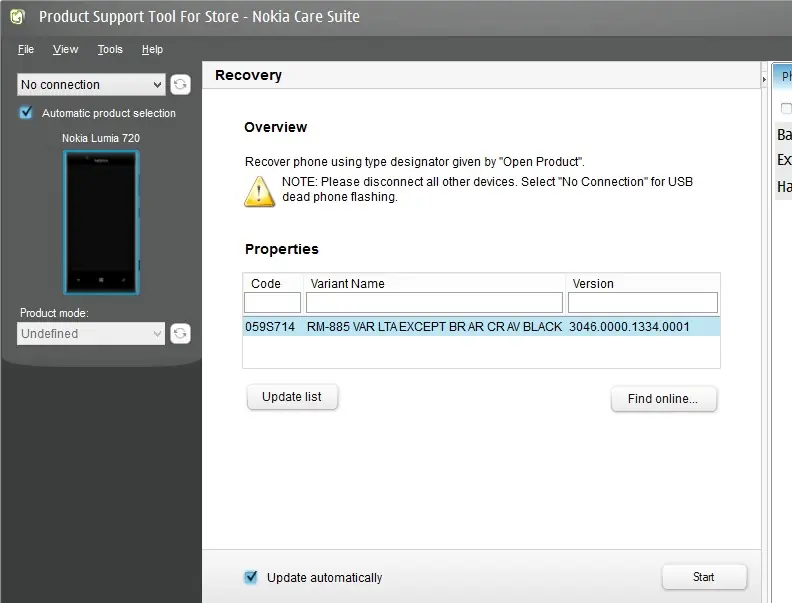Viewport: 792px width, 603px height.
Task: Click the Variant Name filter field
Action: point(434,303)
